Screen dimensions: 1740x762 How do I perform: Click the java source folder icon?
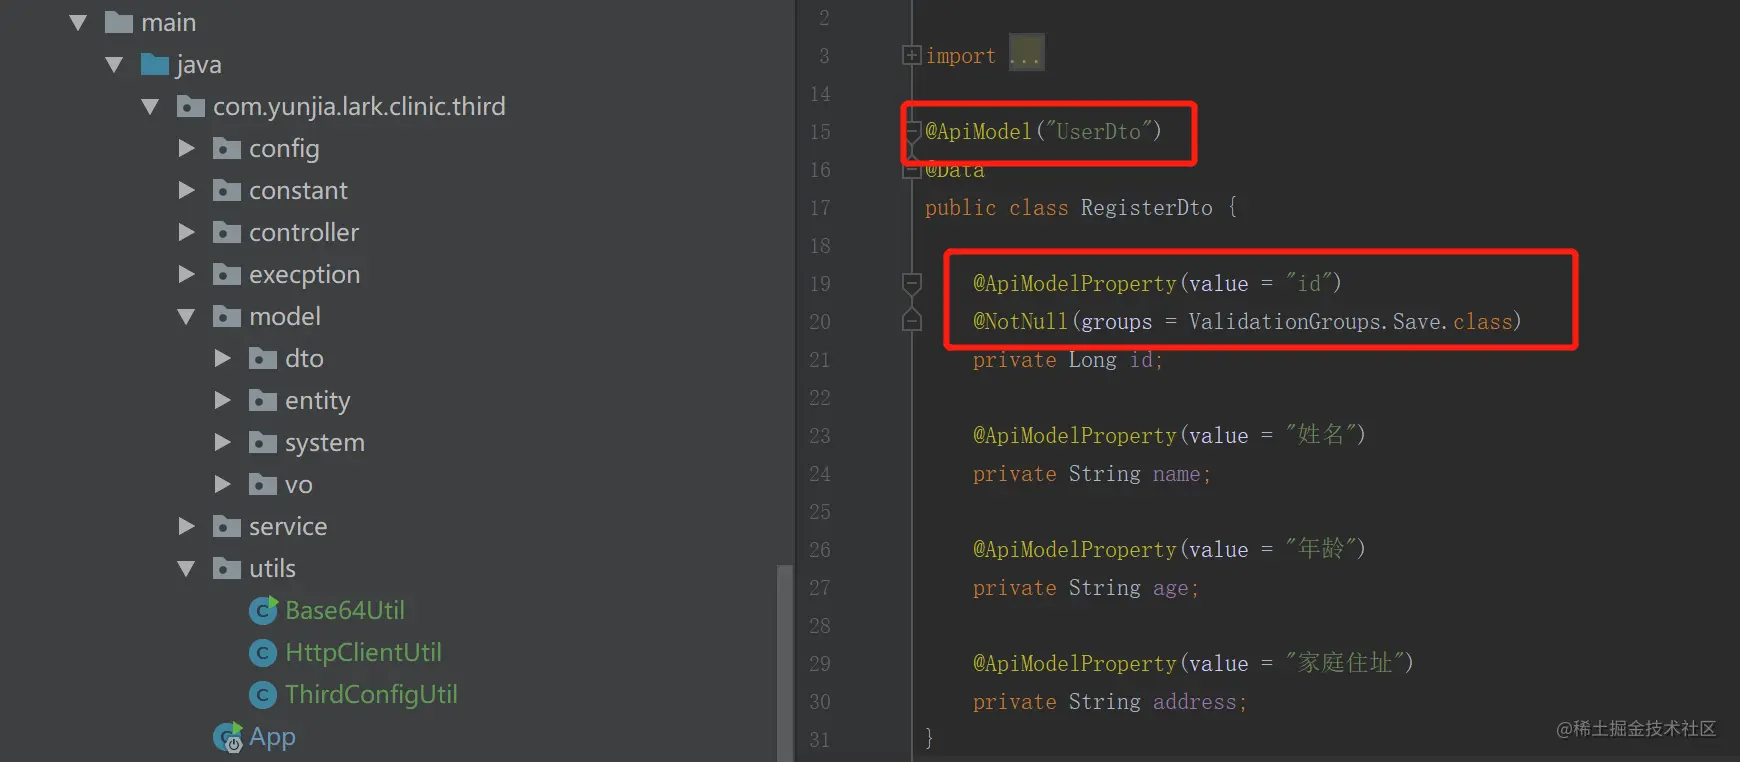click(x=155, y=64)
